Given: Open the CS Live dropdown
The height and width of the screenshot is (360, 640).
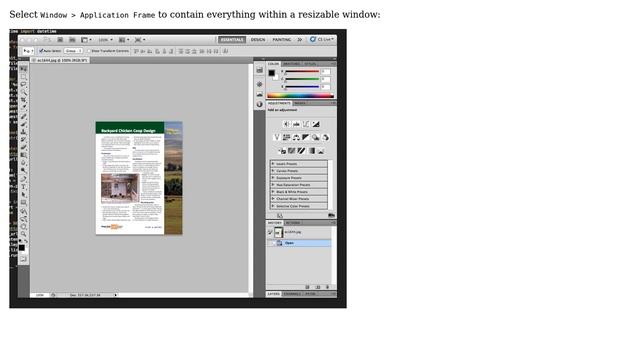Looking at the screenshot, I should coord(322,40).
